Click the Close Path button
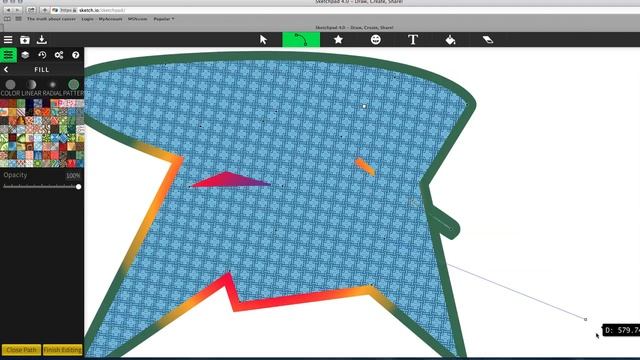Image resolution: width=640 pixels, height=360 pixels. pyautogui.click(x=21, y=350)
